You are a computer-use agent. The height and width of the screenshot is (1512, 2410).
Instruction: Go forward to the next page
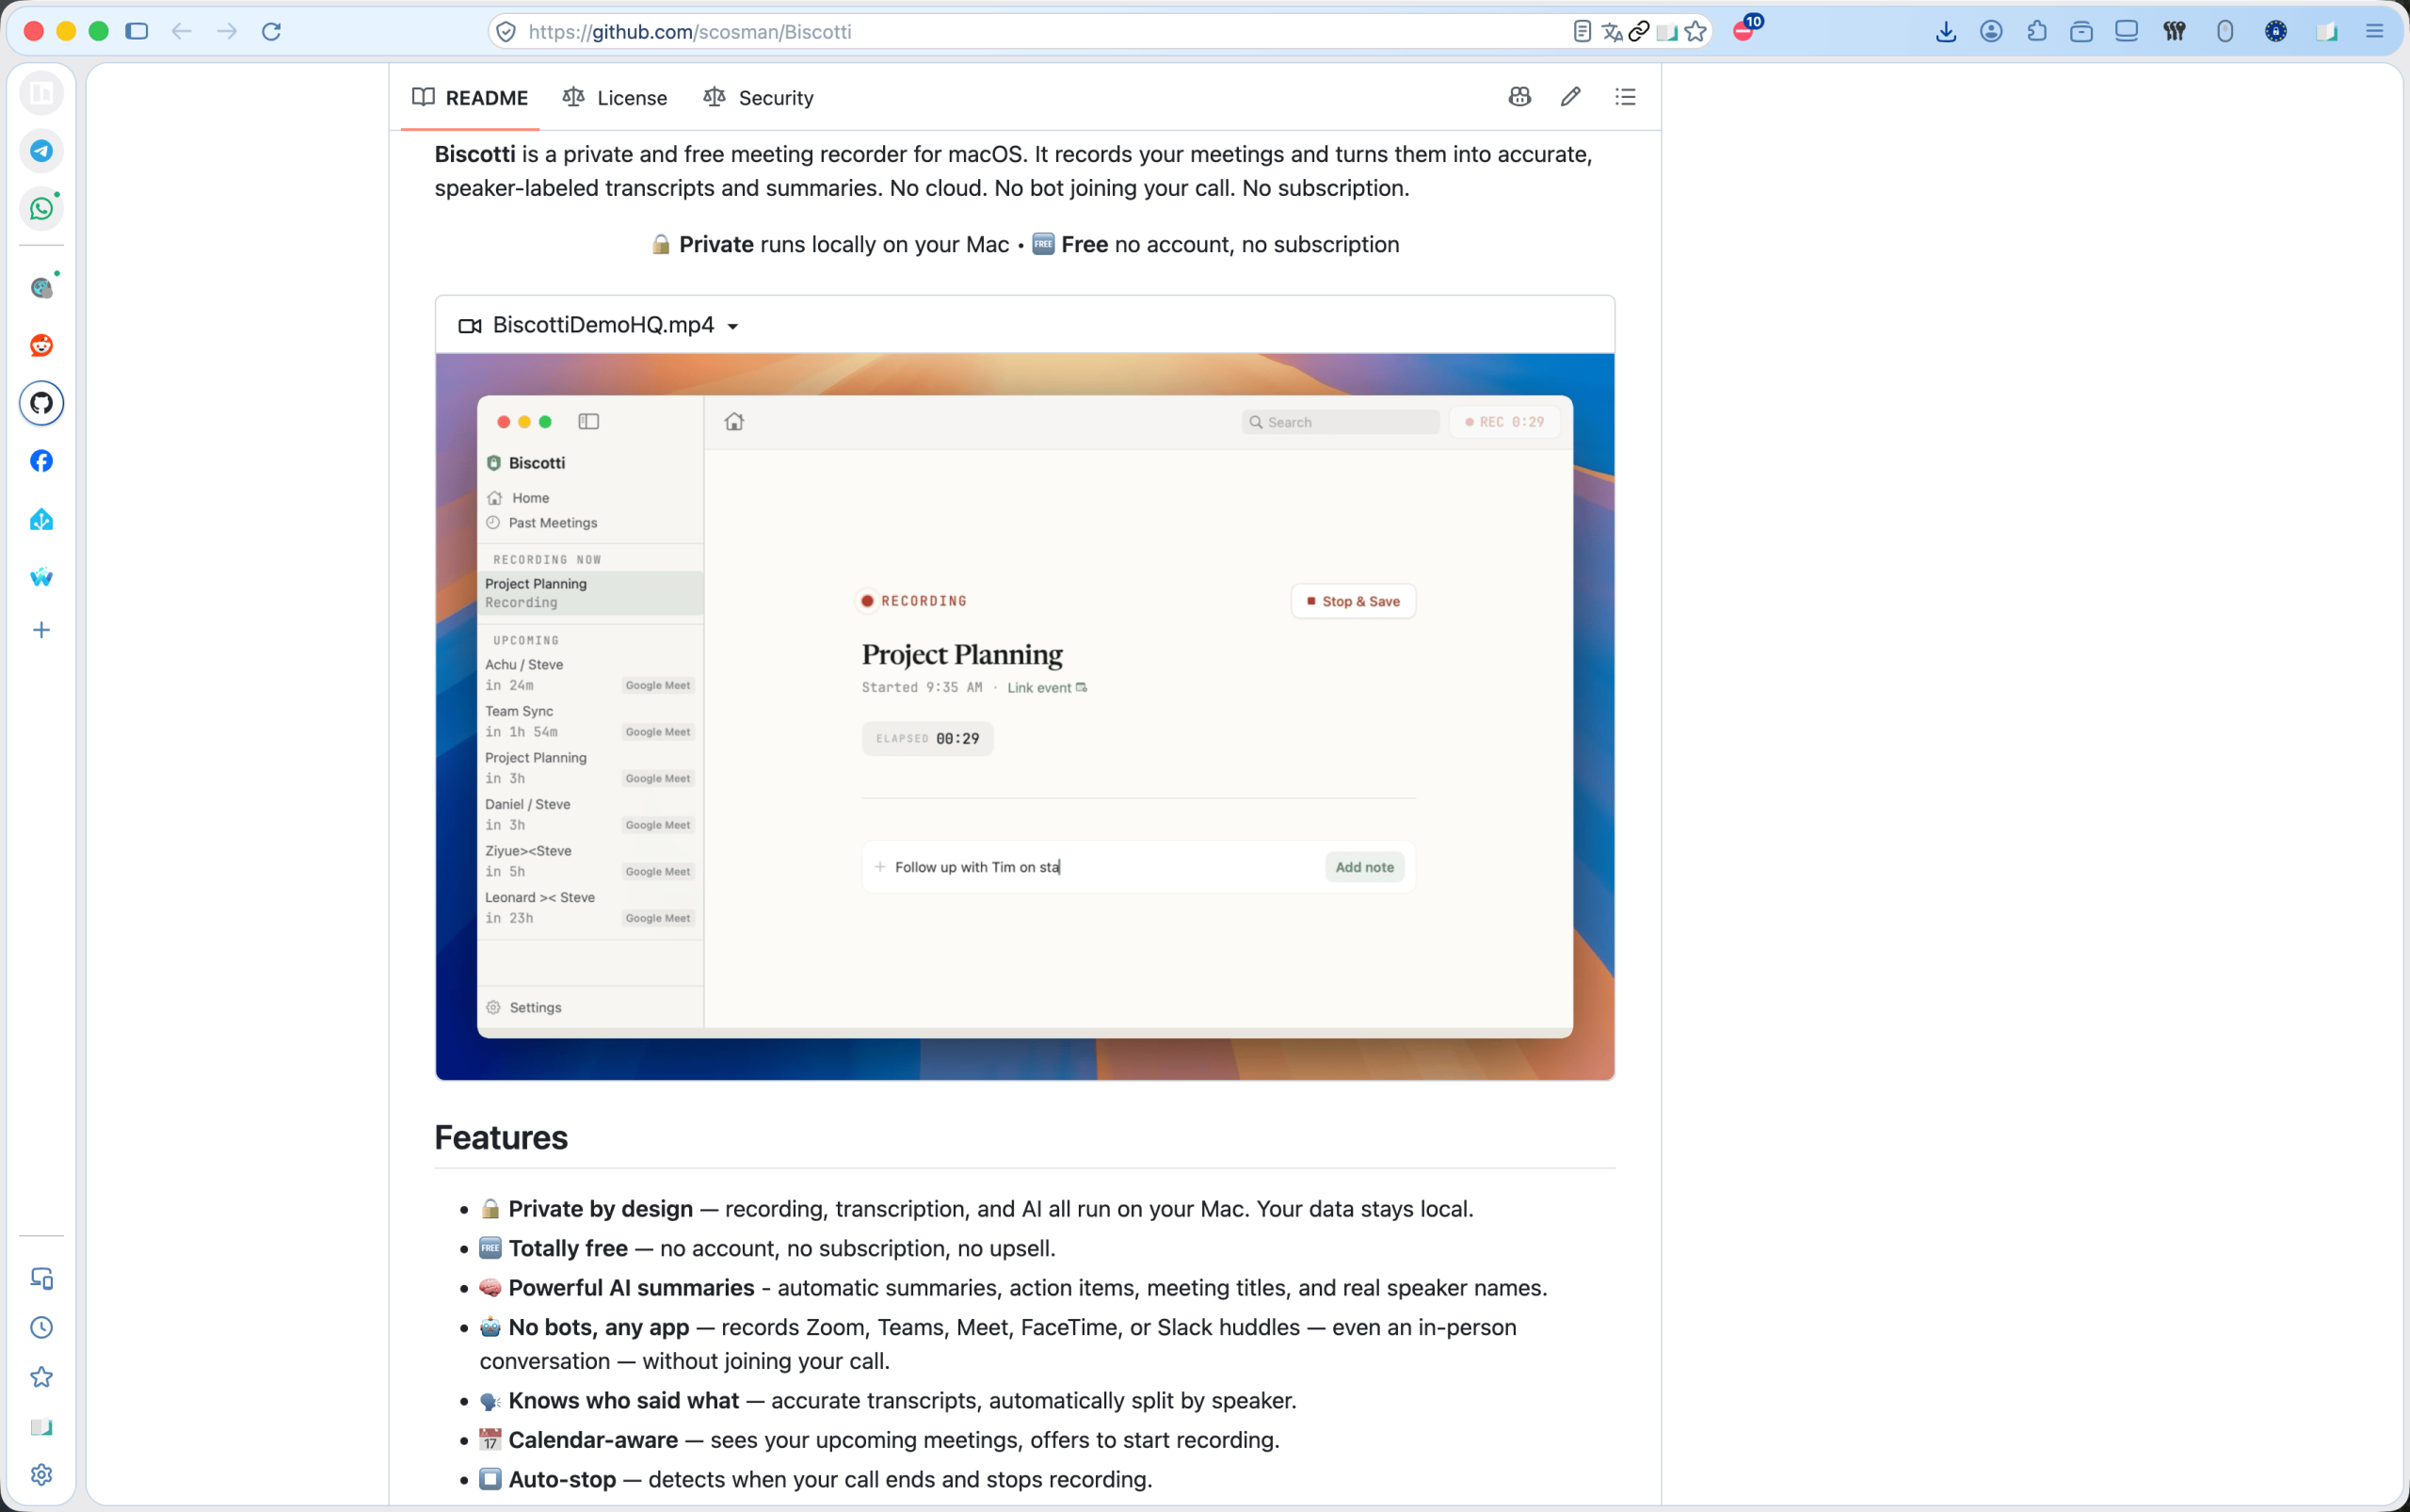227,31
